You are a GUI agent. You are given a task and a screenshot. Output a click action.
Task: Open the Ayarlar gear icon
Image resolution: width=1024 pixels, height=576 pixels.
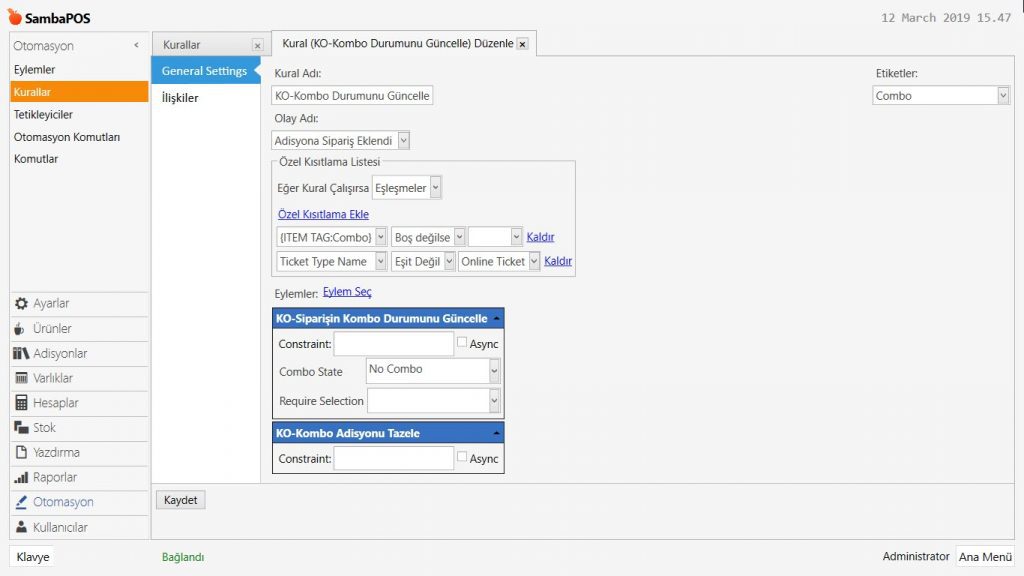(21, 304)
